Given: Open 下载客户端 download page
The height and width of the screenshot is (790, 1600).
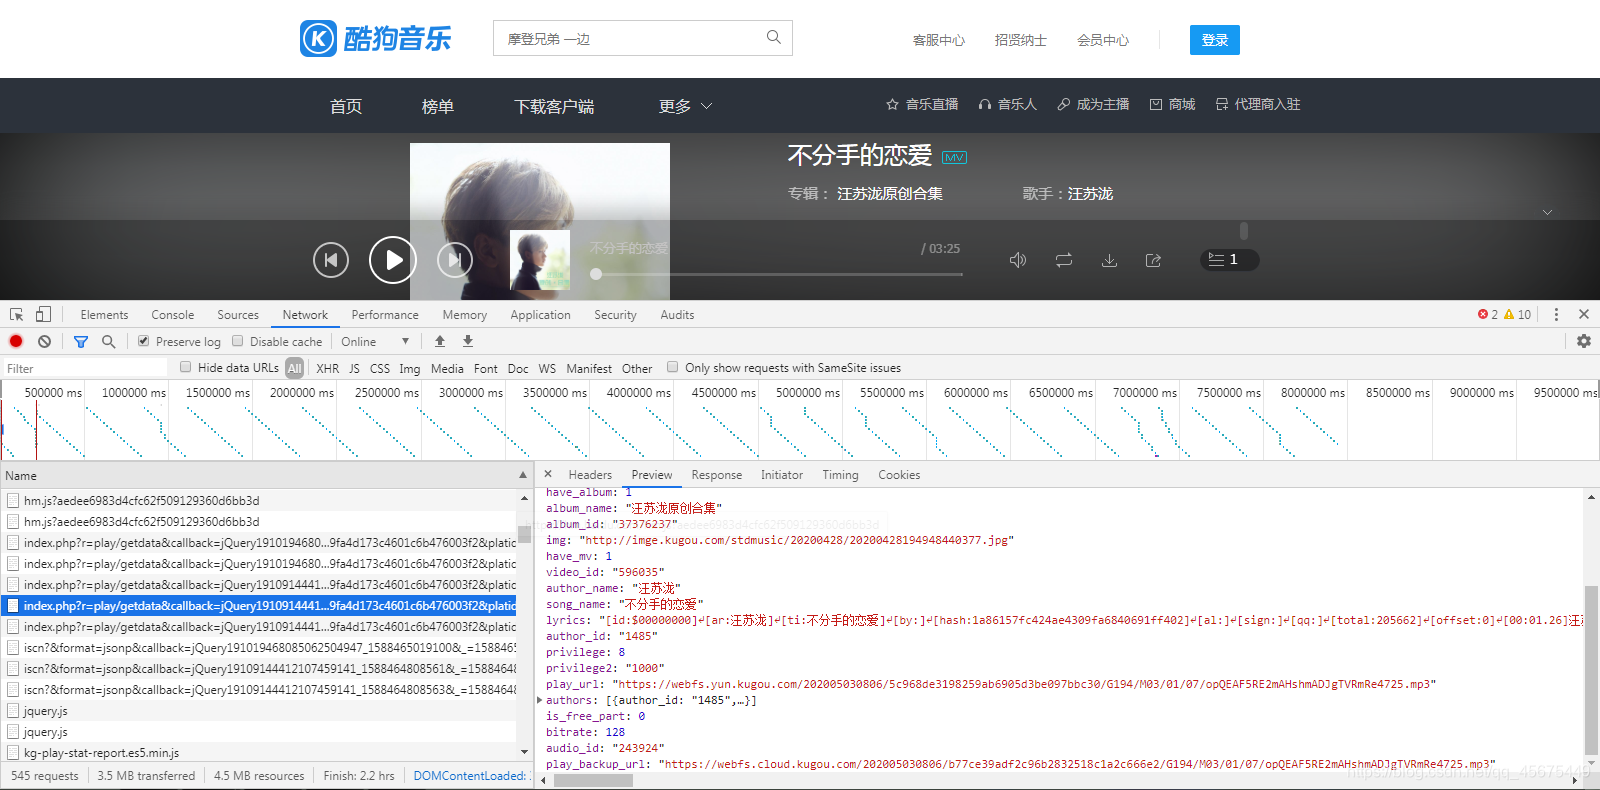Looking at the screenshot, I should (554, 106).
